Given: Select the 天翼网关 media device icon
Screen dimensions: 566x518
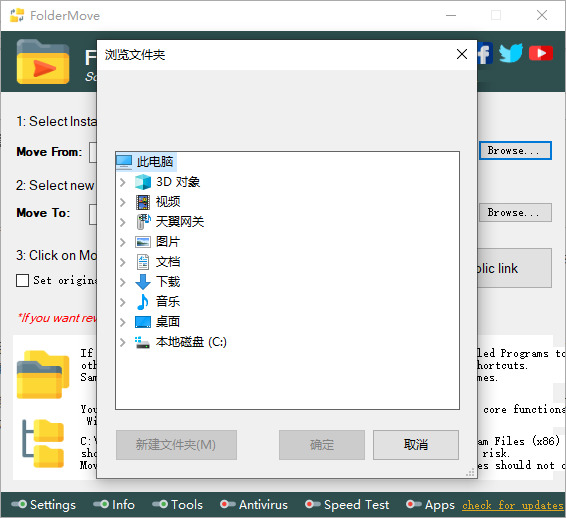Looking at the screenshot, I should coord(143,222).
